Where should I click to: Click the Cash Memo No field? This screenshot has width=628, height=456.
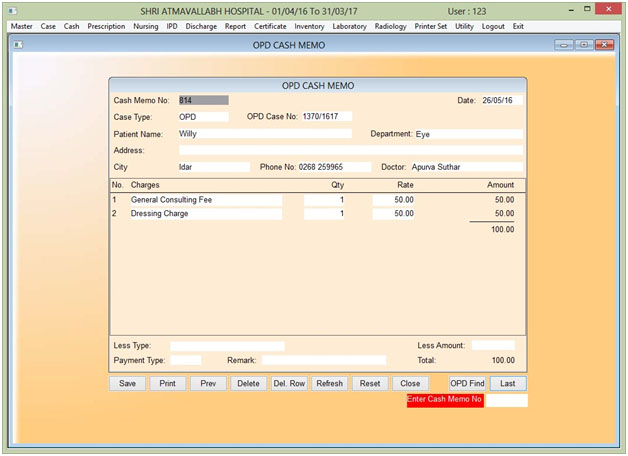pyautogui.click(x=203, y=100)
